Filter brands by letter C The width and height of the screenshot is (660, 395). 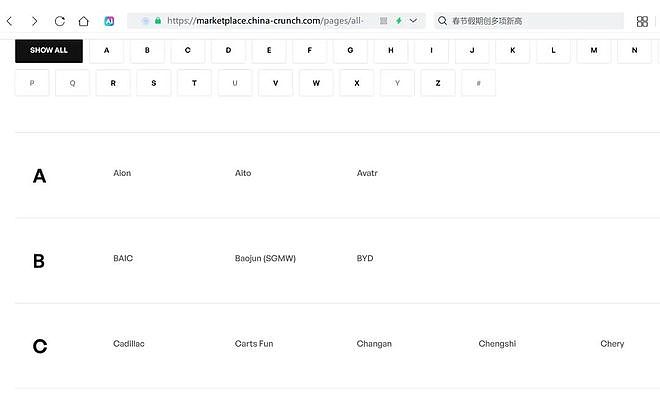(188, 51)
